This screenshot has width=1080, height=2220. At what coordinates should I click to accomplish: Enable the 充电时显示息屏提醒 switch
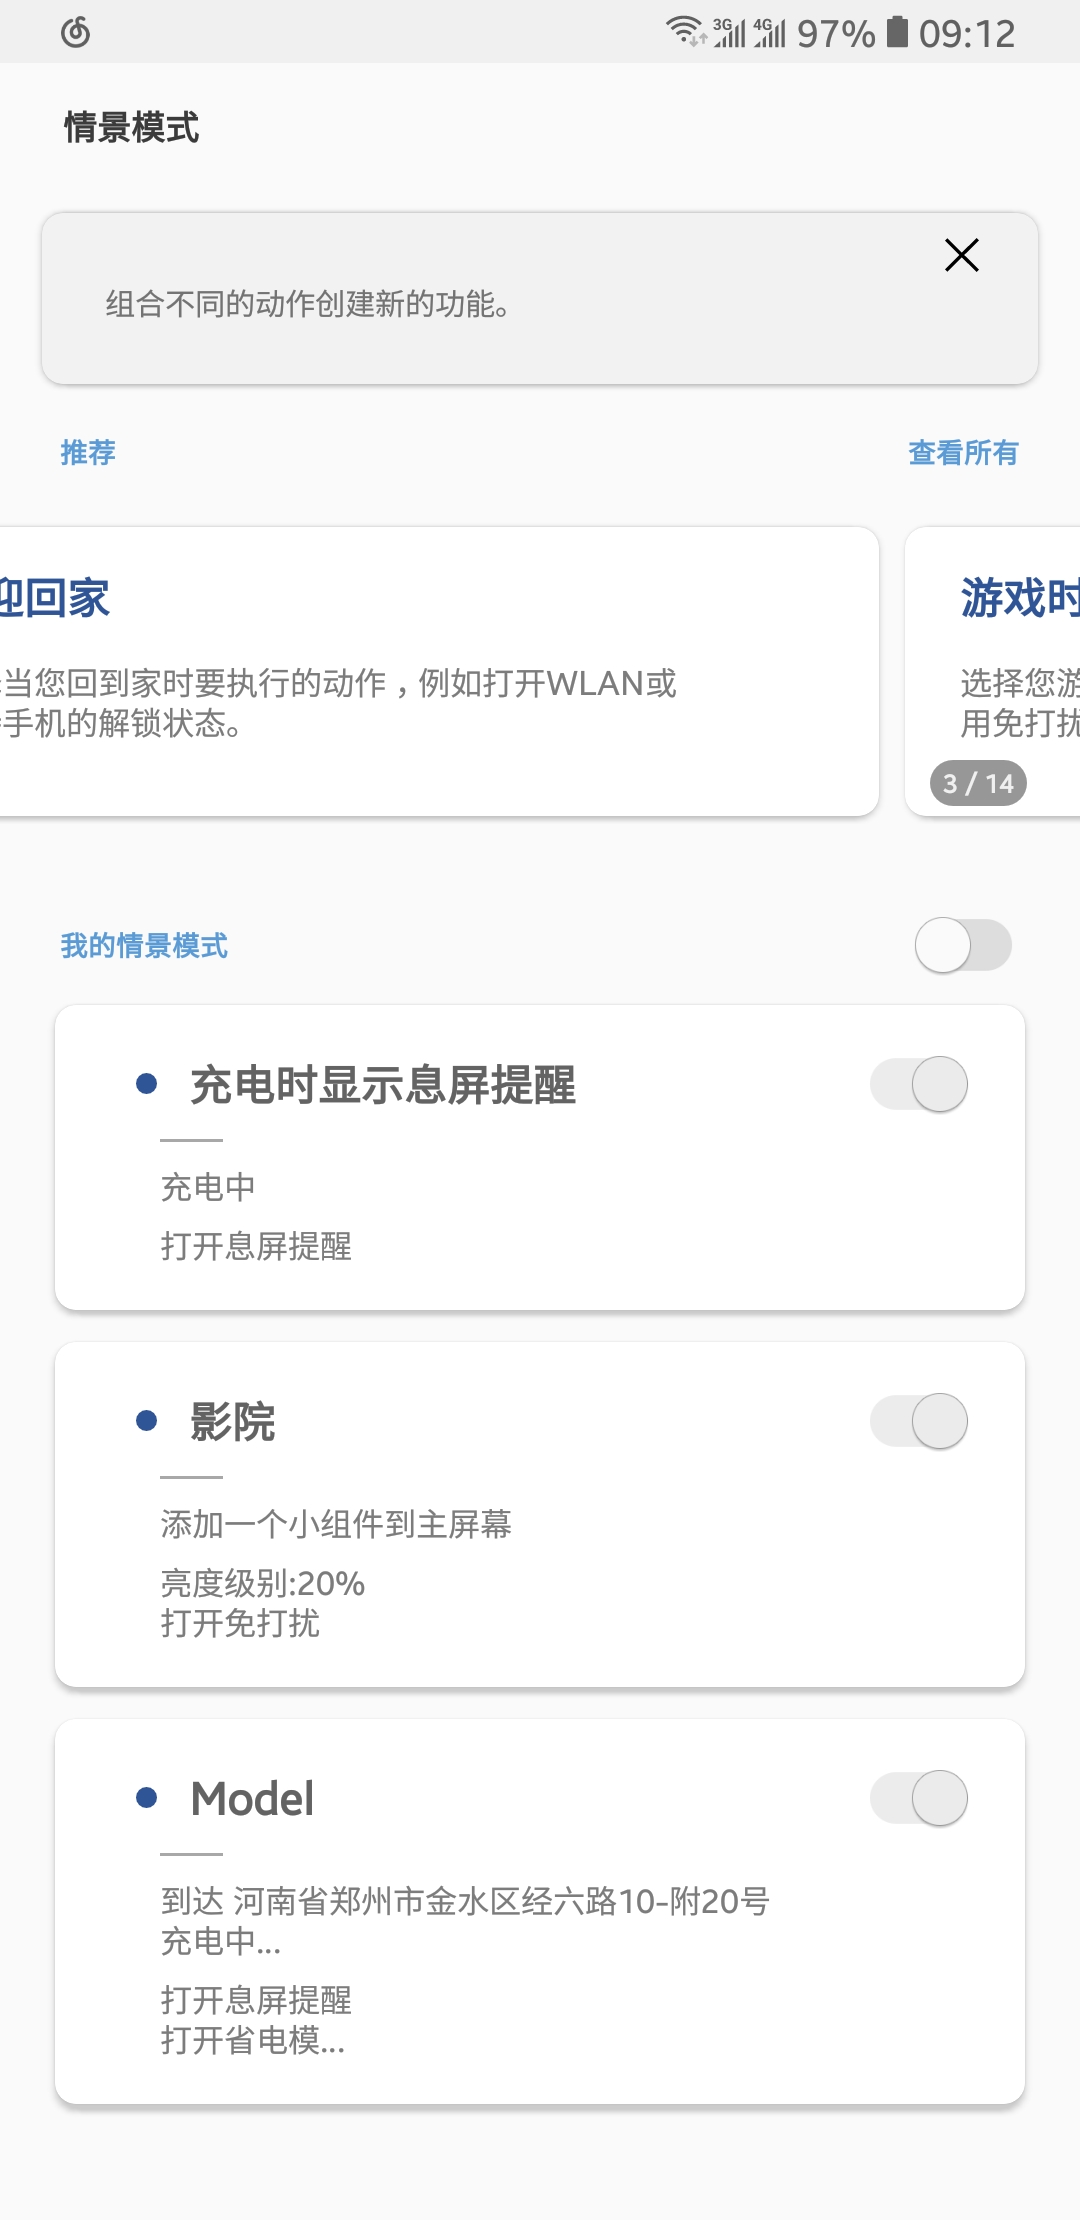919,1084
